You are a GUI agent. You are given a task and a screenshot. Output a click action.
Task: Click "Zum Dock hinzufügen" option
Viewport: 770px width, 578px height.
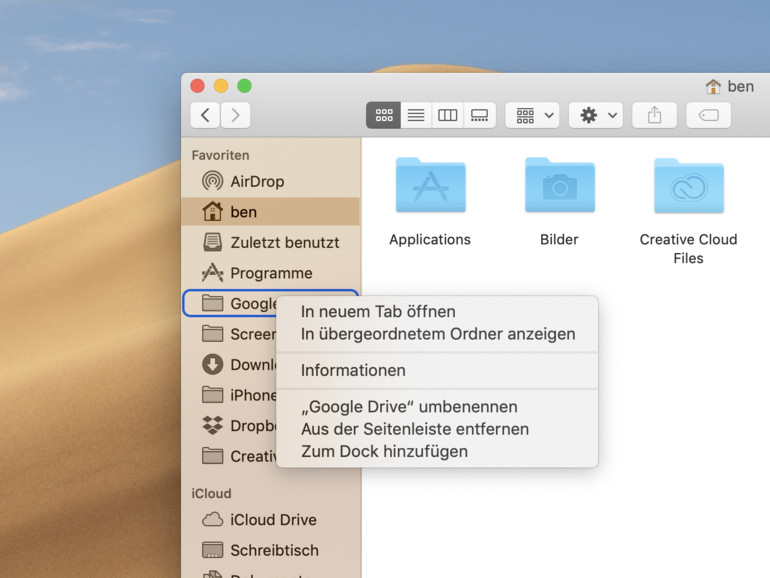pos(384,451)
